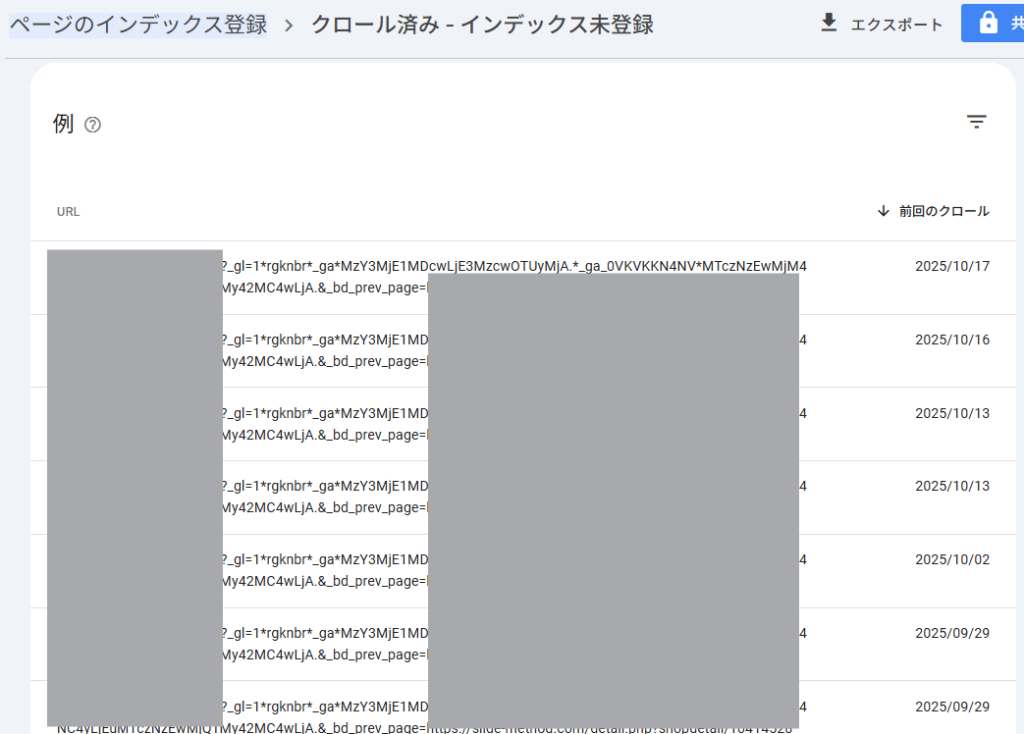1024x734 pixels.
Task: Click the lock icon on the share button
Action: pyautogui.click(x=988, y=23)
